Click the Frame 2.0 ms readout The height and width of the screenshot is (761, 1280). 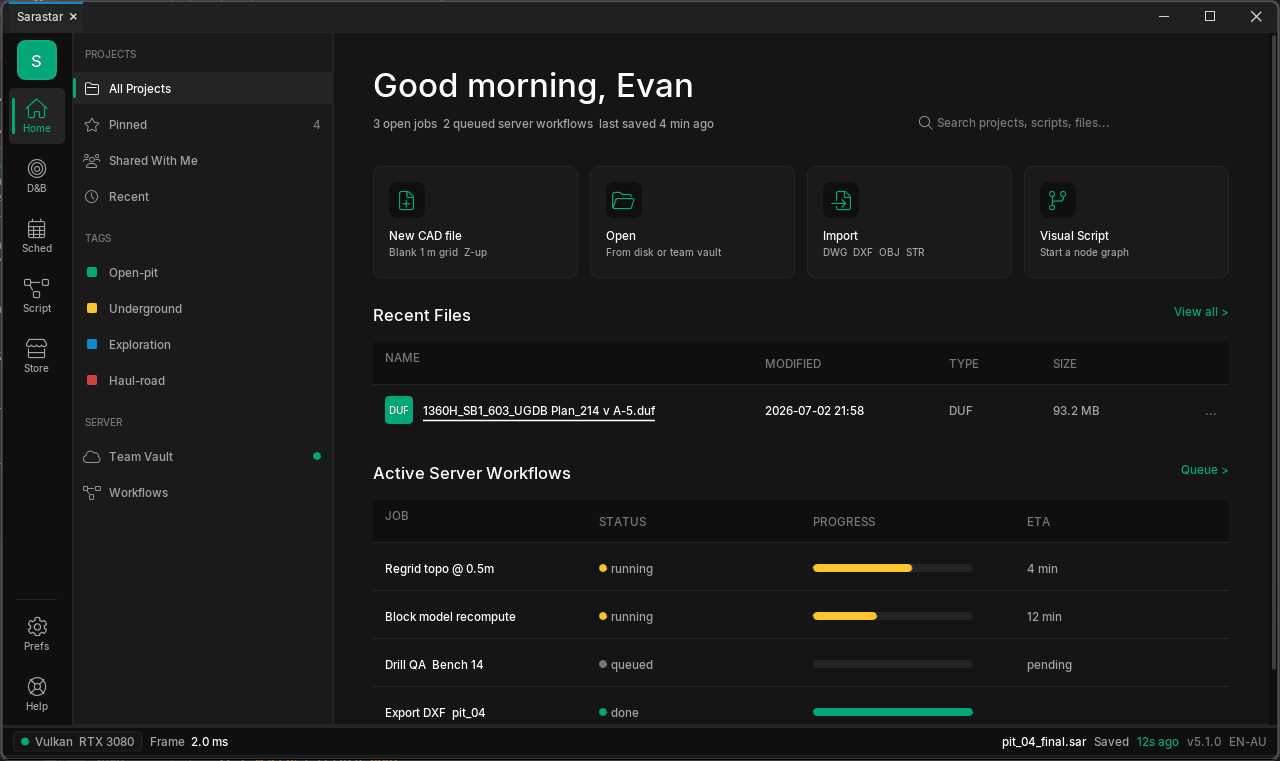tap(189, 742)
